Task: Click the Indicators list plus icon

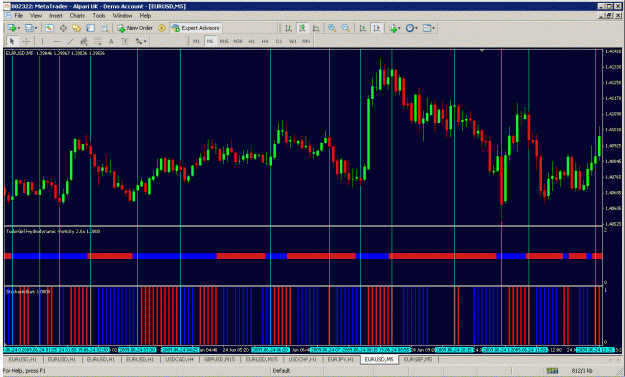Action: pyautogui.click(x=393, y=28)
